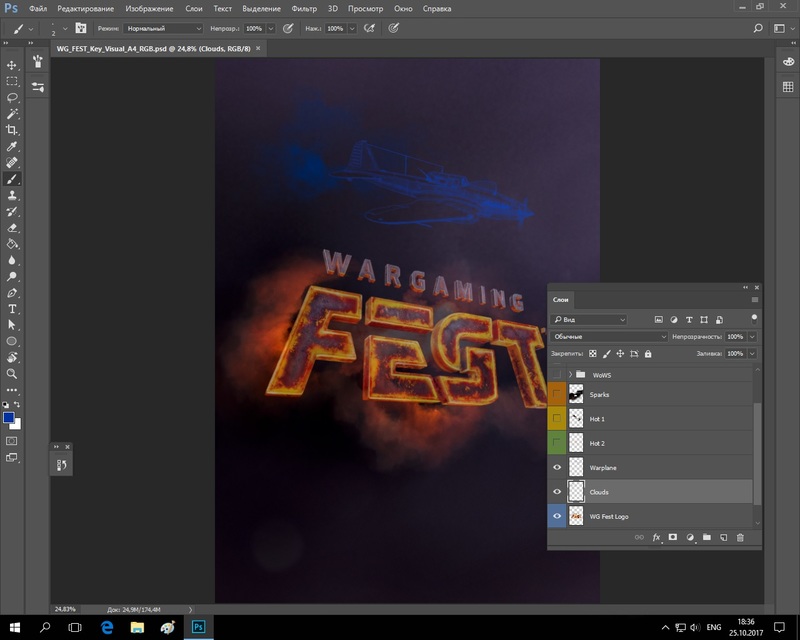Delete layer using trash icon
This screenshot has width=800, height=640.
tap(740, 537)
